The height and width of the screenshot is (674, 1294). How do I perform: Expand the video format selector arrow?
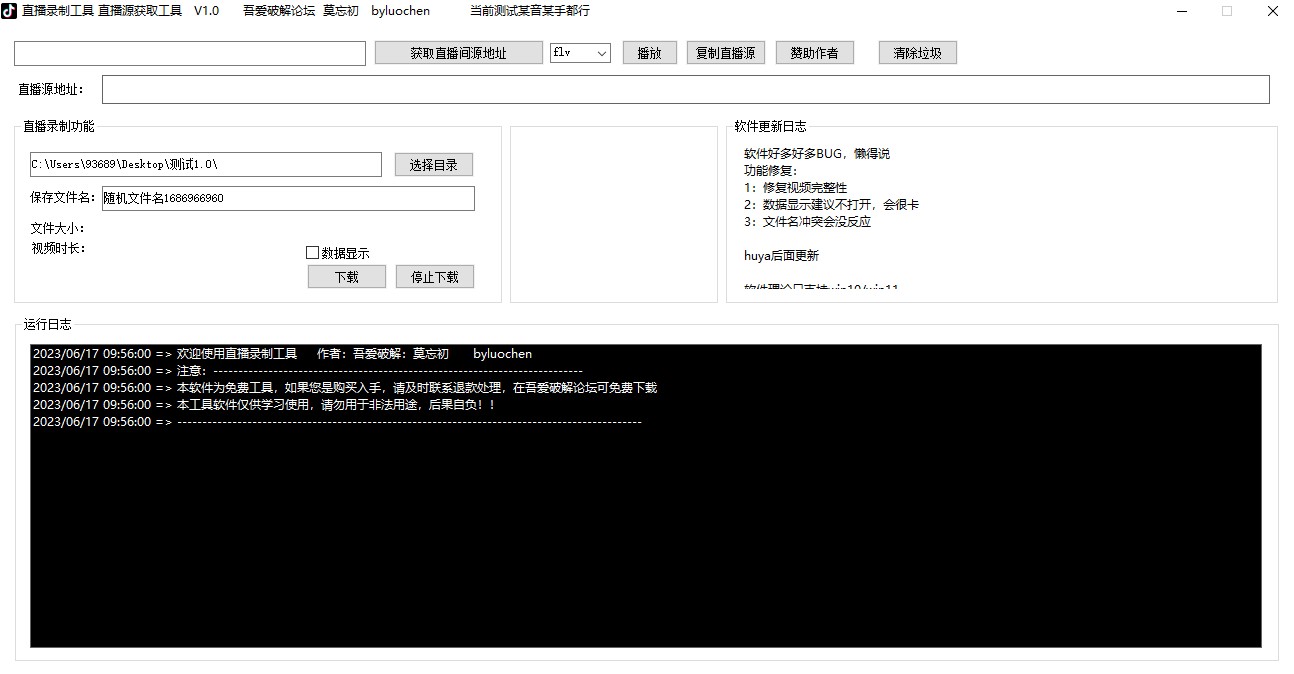coord(602,52)
